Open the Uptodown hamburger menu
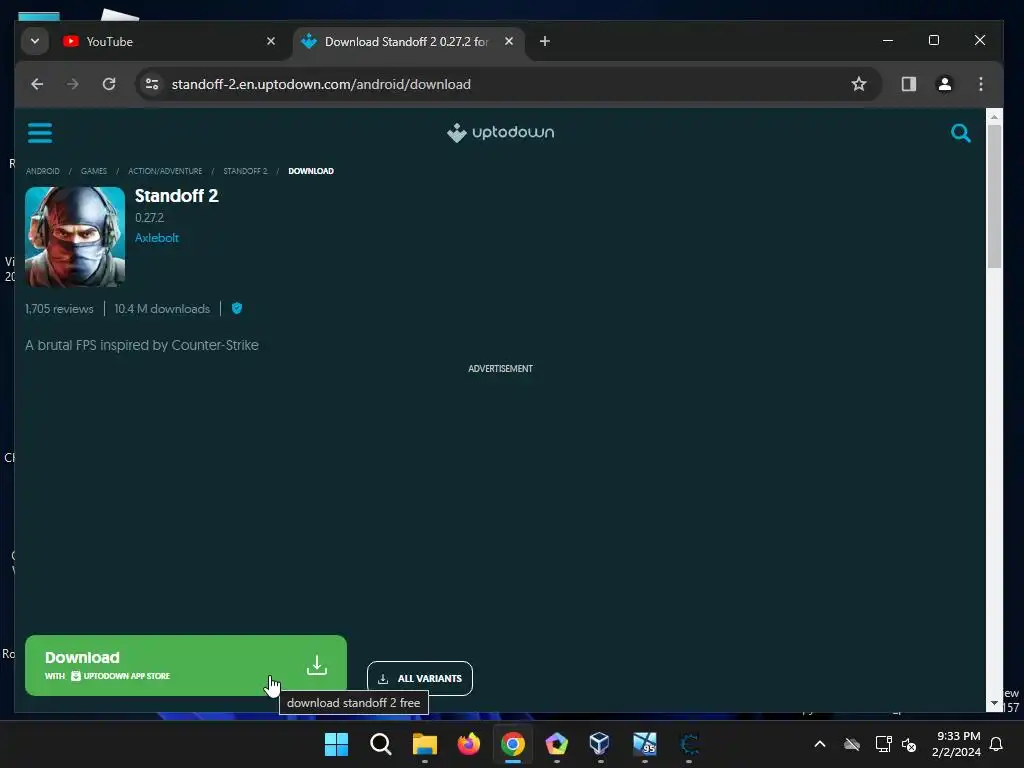The height and width of the screenshot is (768, 1024). pos(40,133)
